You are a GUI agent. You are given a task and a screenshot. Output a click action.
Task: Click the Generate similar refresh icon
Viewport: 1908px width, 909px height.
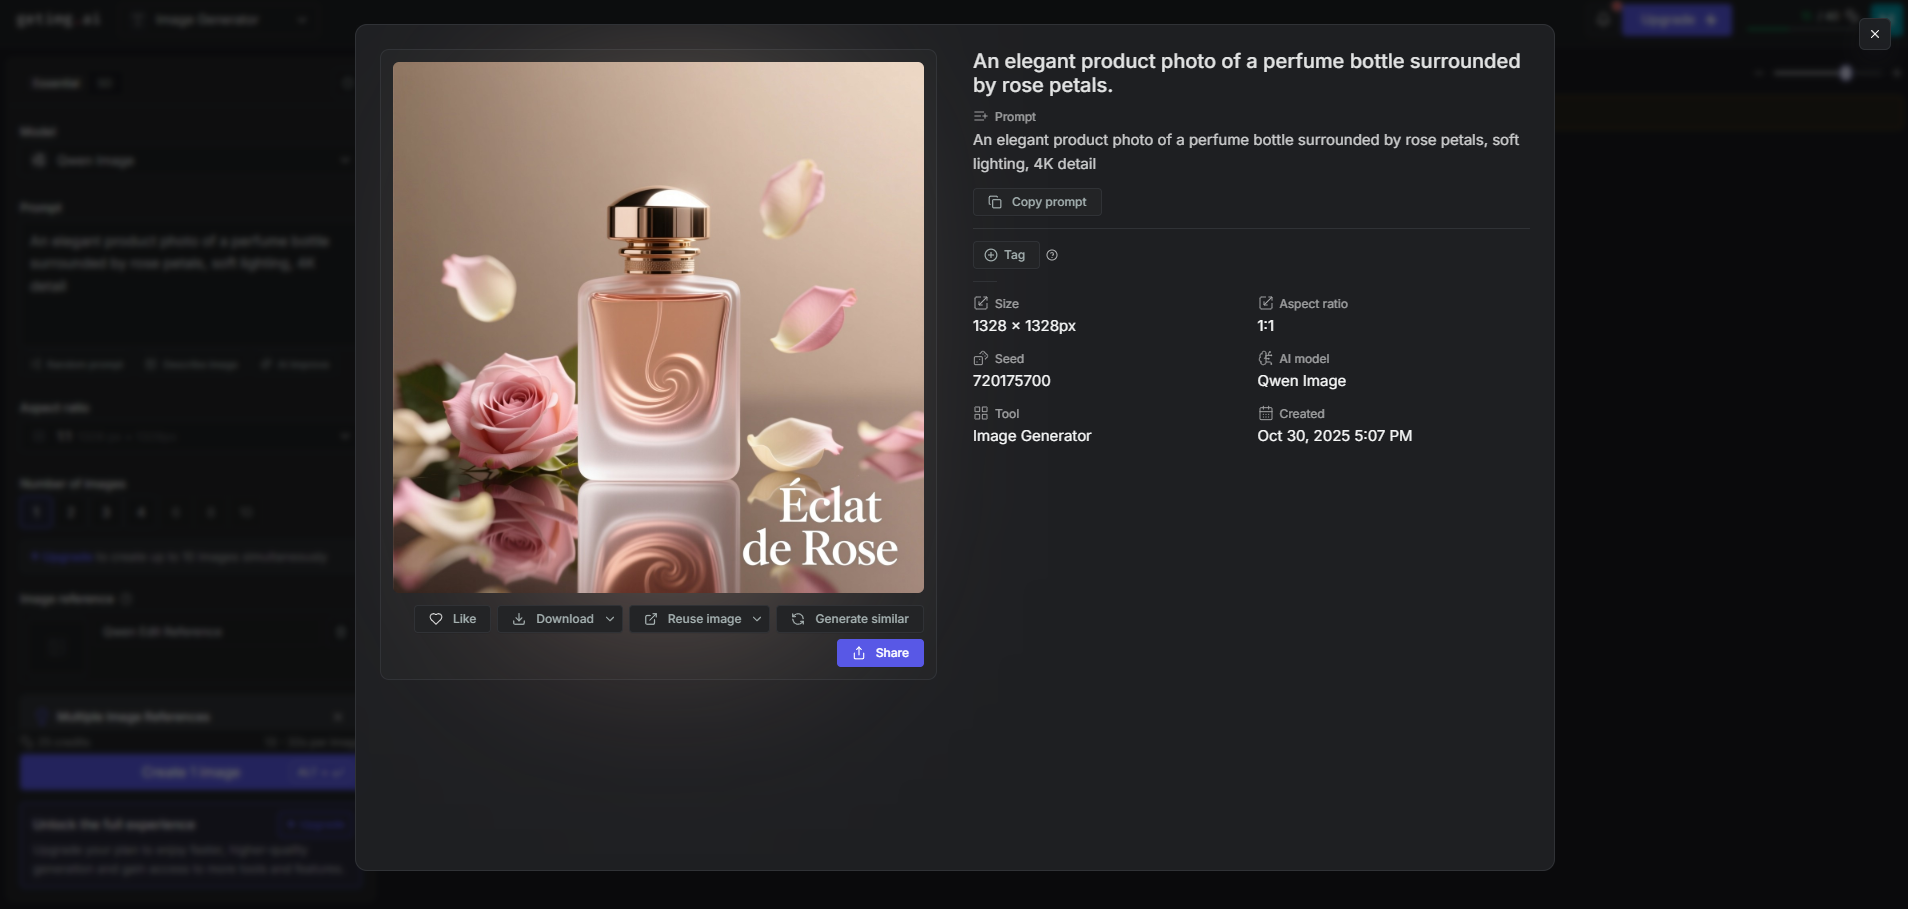[798, 619]
